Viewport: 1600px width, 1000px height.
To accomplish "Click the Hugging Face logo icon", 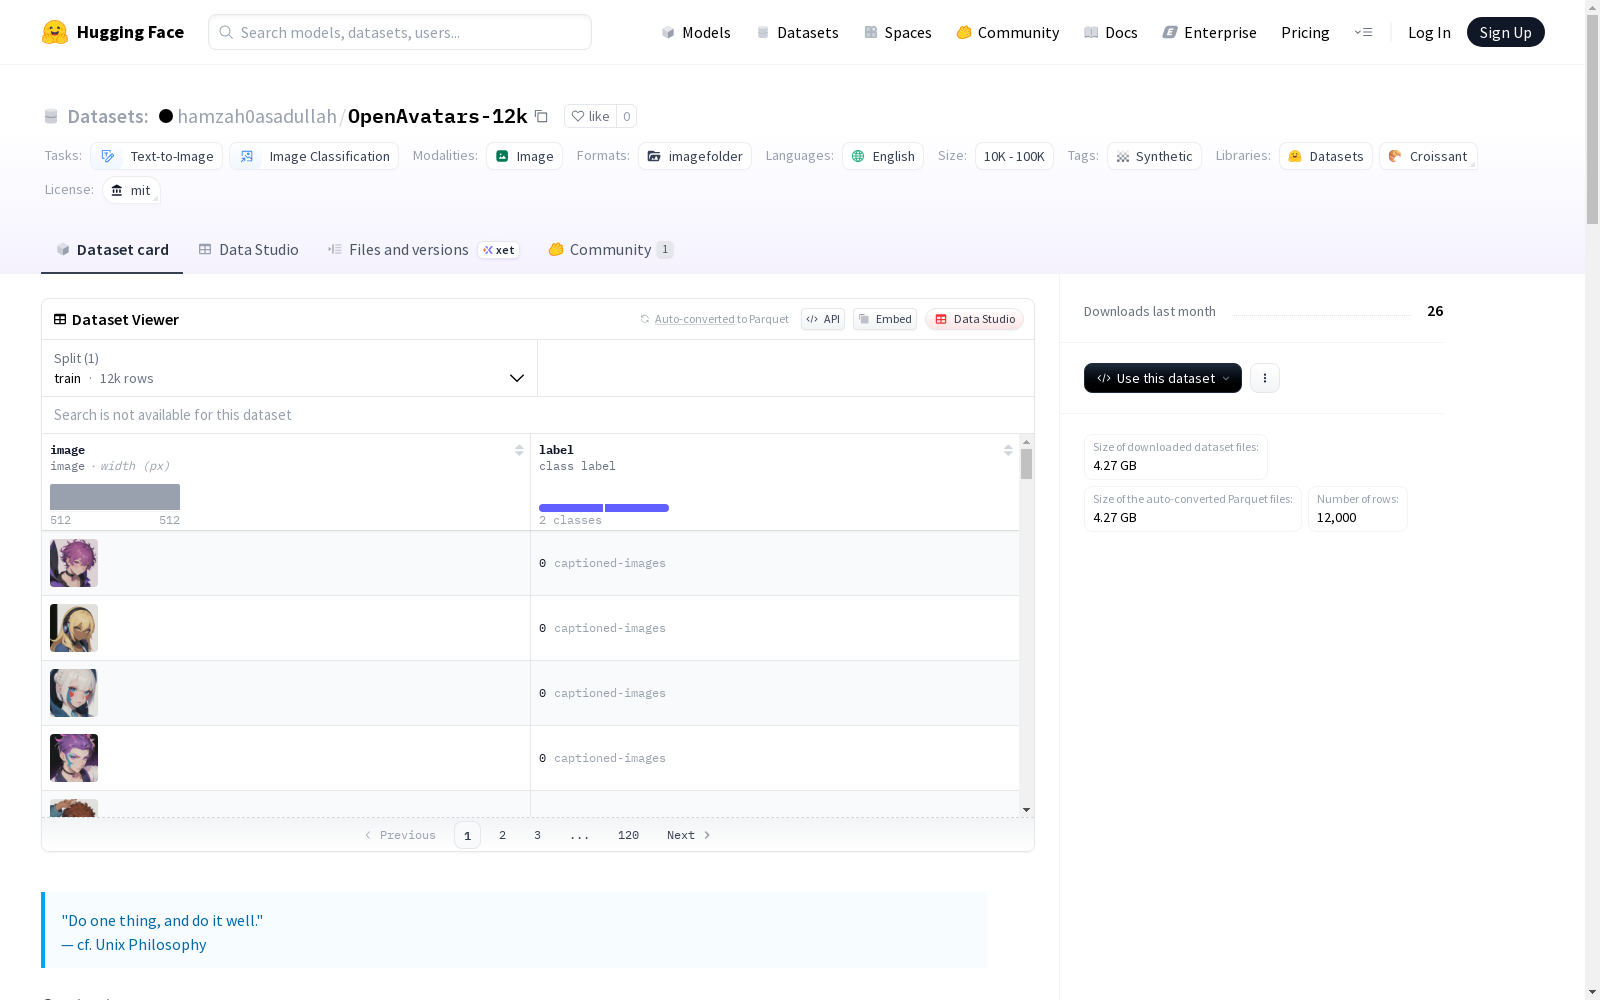I will pos(55,32).
